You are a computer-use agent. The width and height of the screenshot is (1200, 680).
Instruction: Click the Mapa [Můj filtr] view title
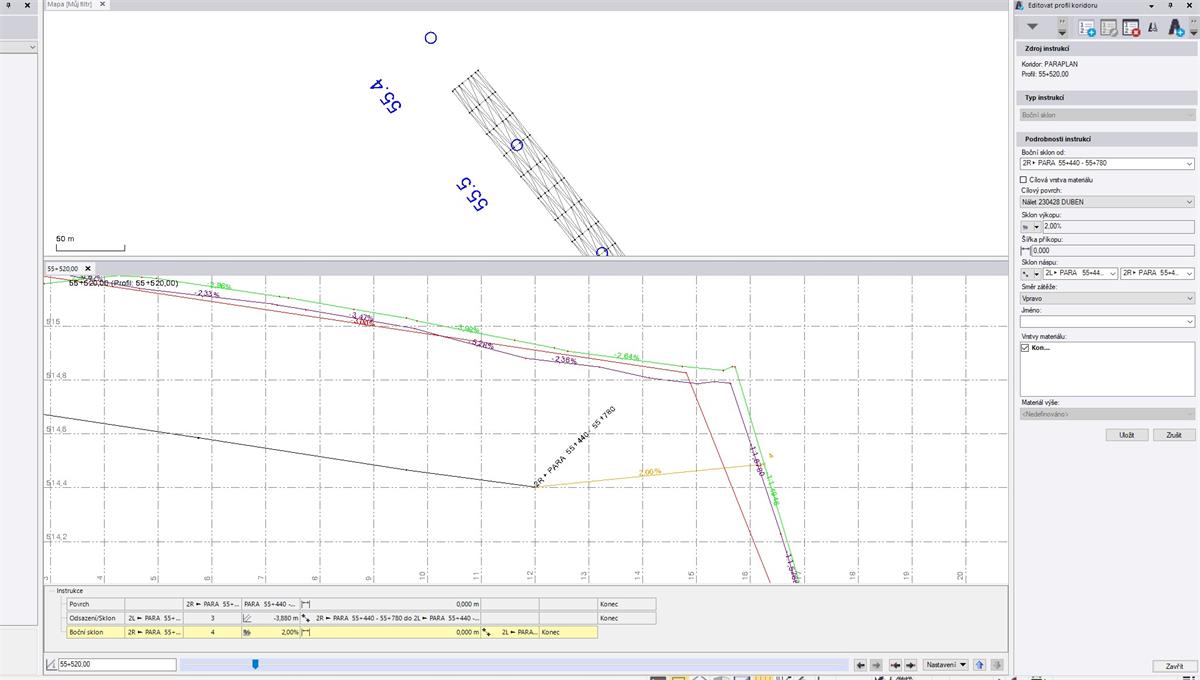70,5
